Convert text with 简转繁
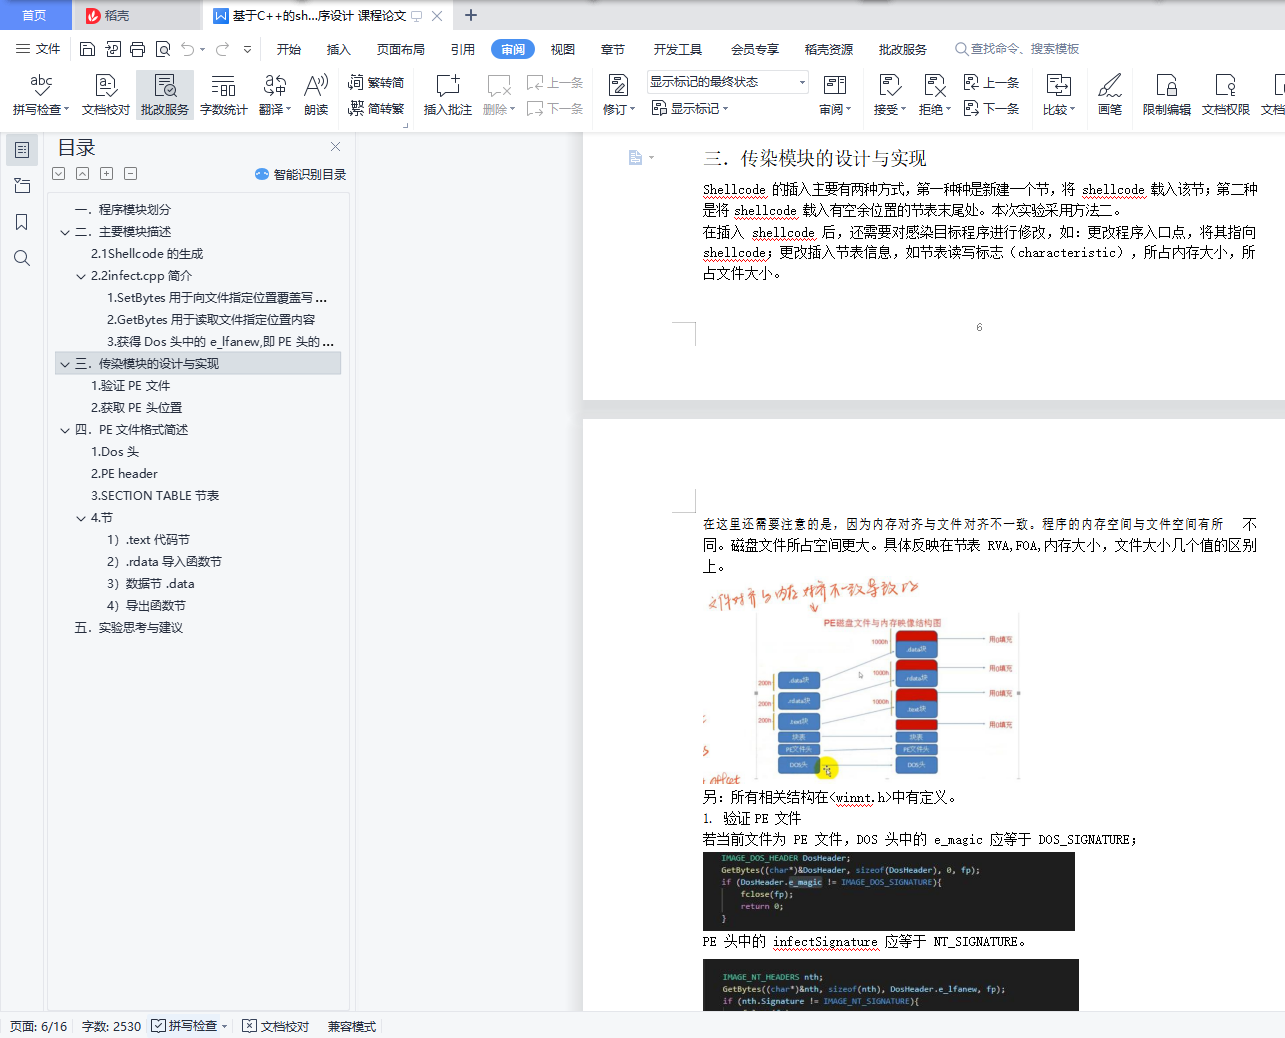The width and height of the screenshot is (1285, 1038). pyautogui.click(x=376, y=108)
